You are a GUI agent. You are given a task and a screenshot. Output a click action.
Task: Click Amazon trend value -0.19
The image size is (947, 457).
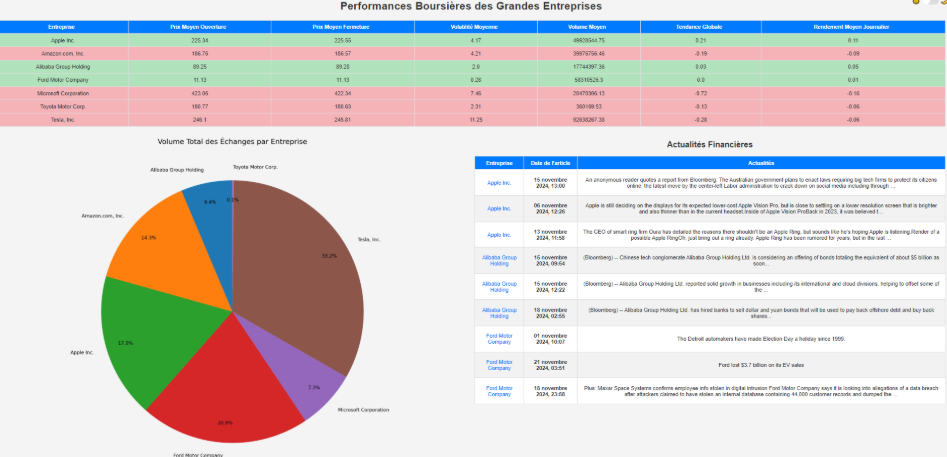click(701, 54)
